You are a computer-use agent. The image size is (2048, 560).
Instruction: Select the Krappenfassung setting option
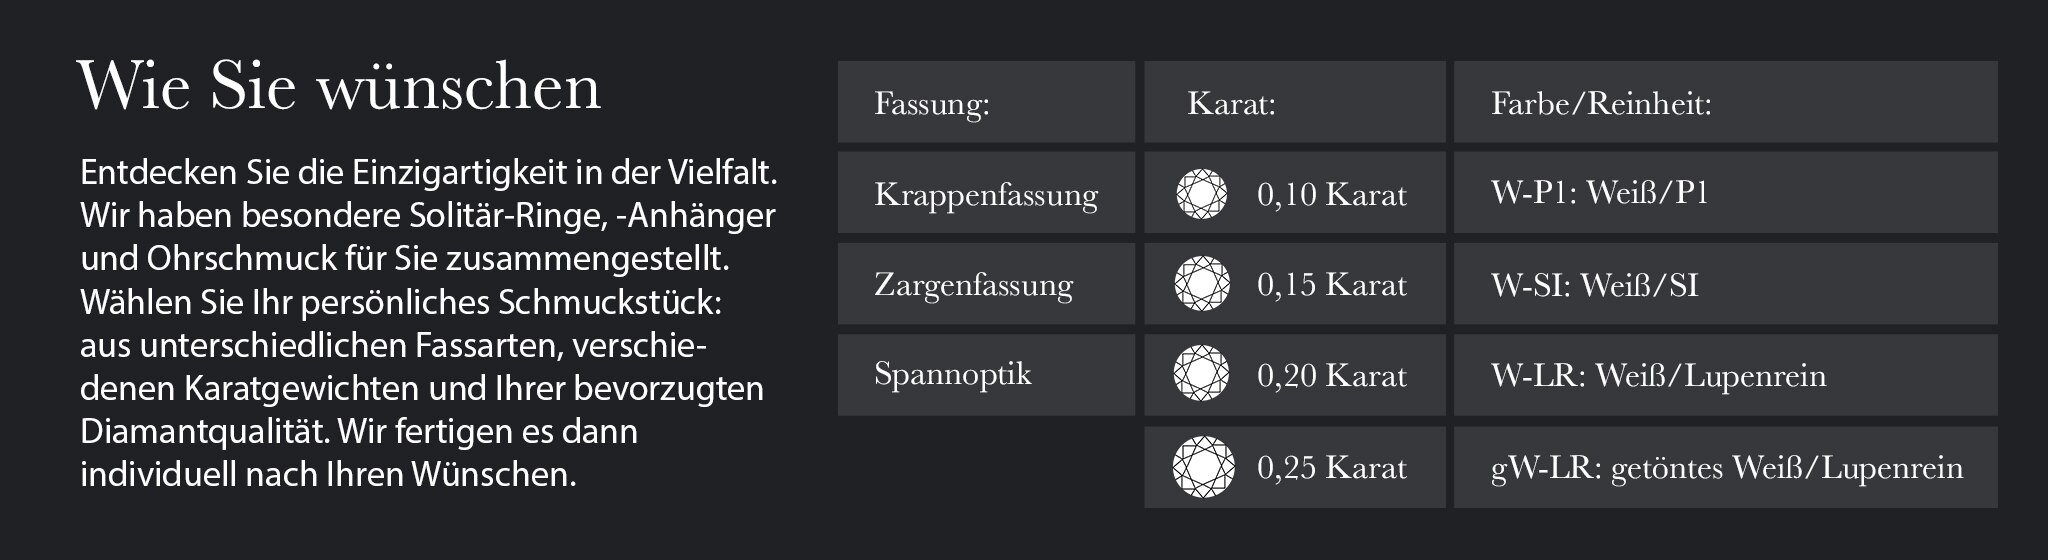[986, 193]
